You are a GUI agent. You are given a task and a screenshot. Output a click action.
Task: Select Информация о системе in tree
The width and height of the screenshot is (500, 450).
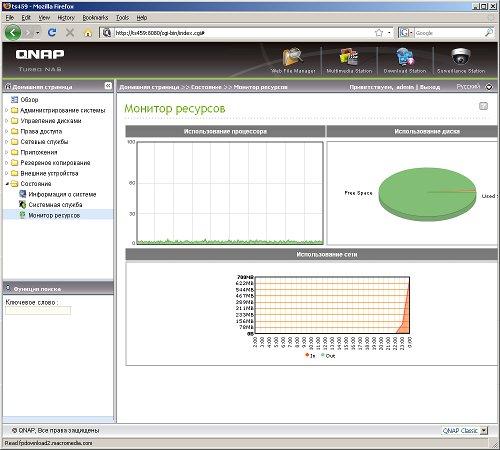coord(62,194)
